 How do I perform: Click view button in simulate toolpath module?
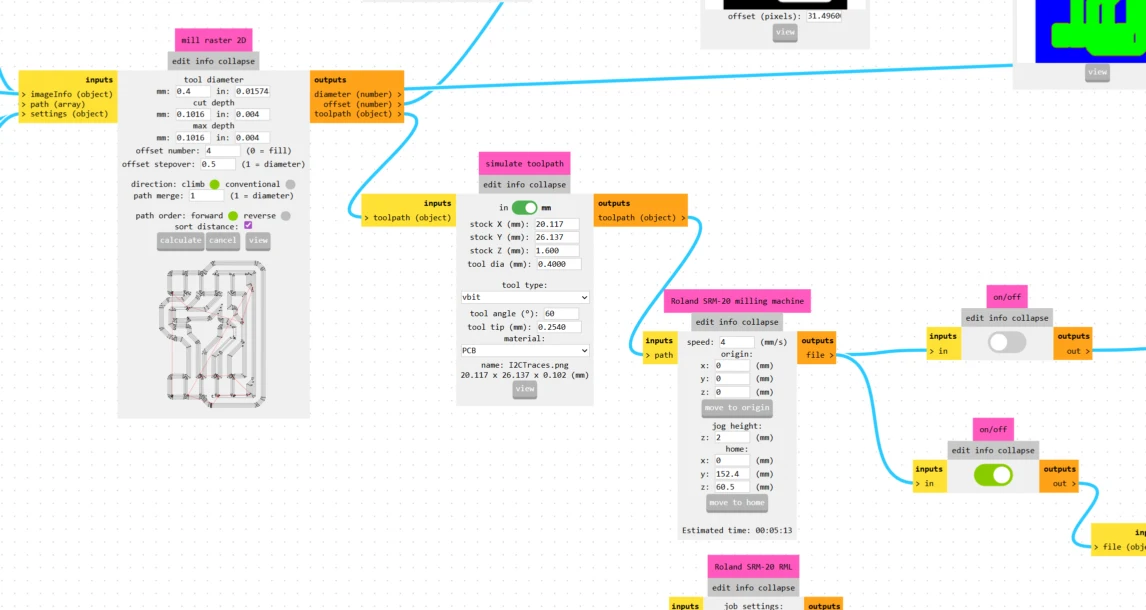point(525,389)
